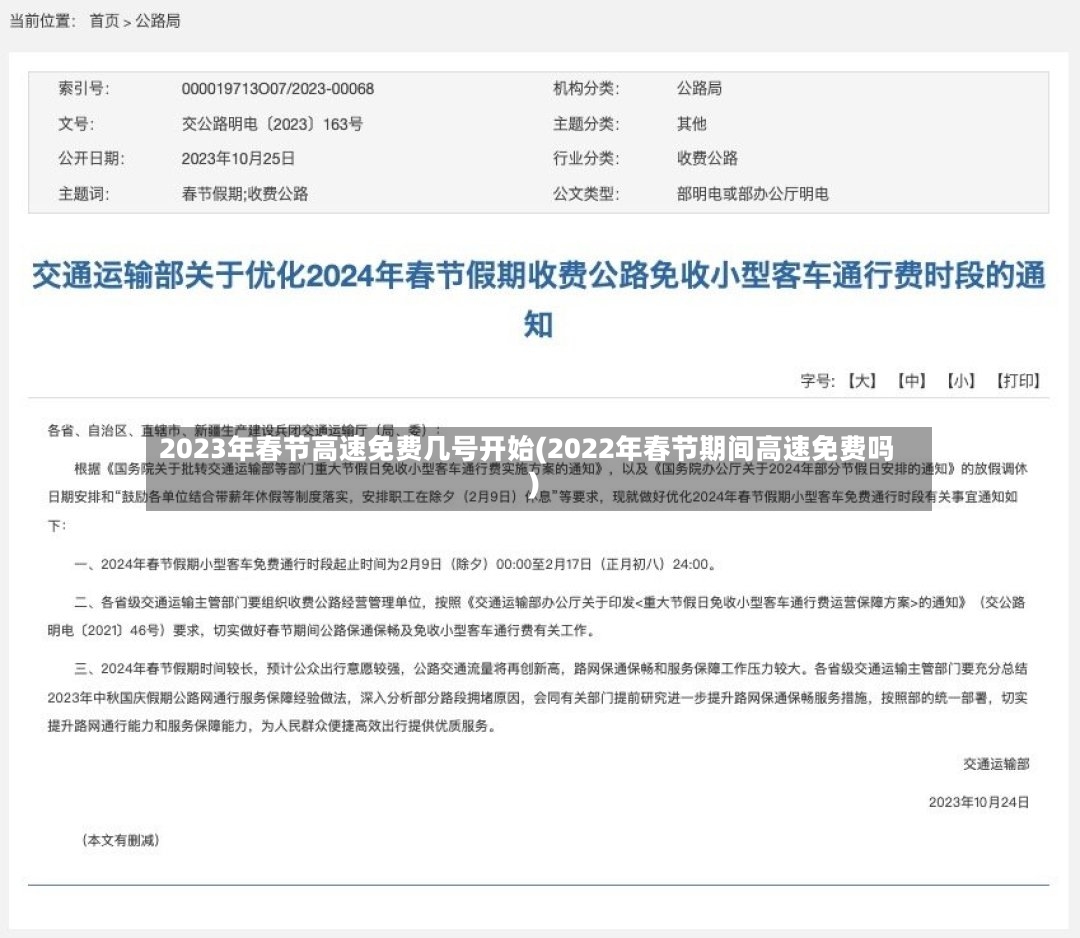Select document number 交公路明电〔2023〕163号
This screenshot has width=1080, height=938.
(272, 124)
